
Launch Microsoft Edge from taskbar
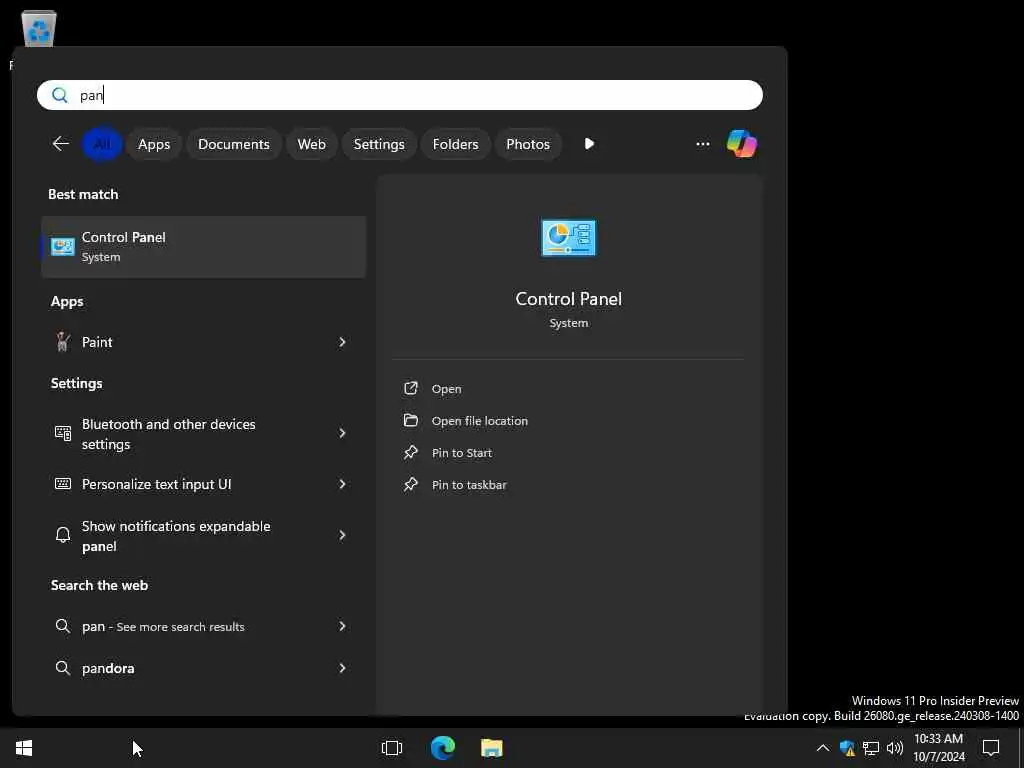(443, 748)
